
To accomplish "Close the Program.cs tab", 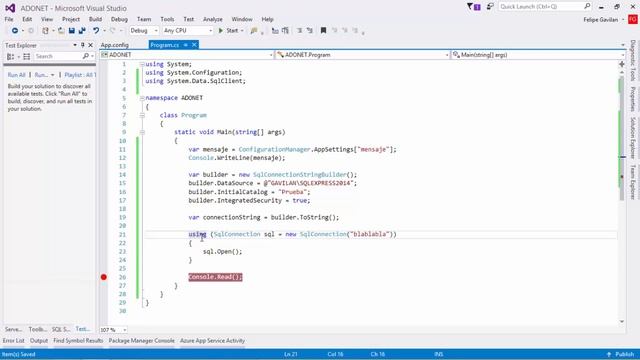I will tap(194, 45).
